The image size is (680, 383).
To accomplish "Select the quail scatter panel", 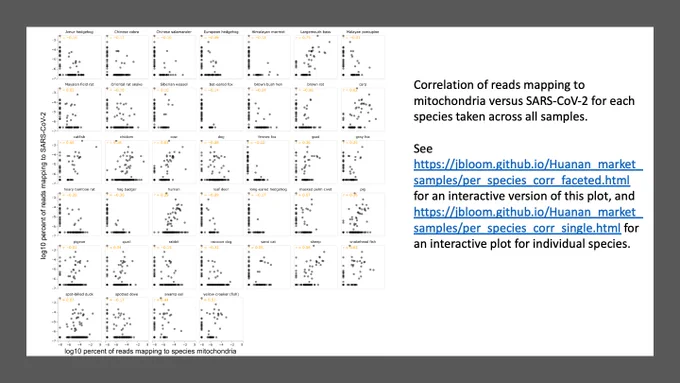I will point(127,266).
